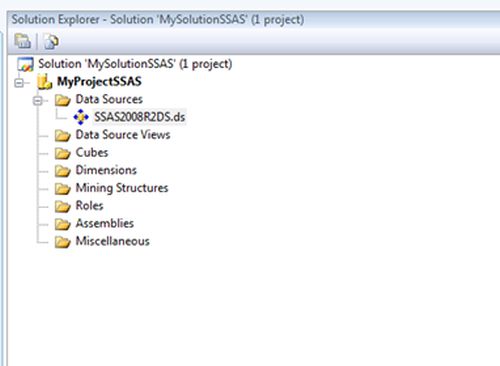This screenshot has height=366, width=500.
Task: Click the Solution Explorer panel title bar
Action: coord(253,19)
